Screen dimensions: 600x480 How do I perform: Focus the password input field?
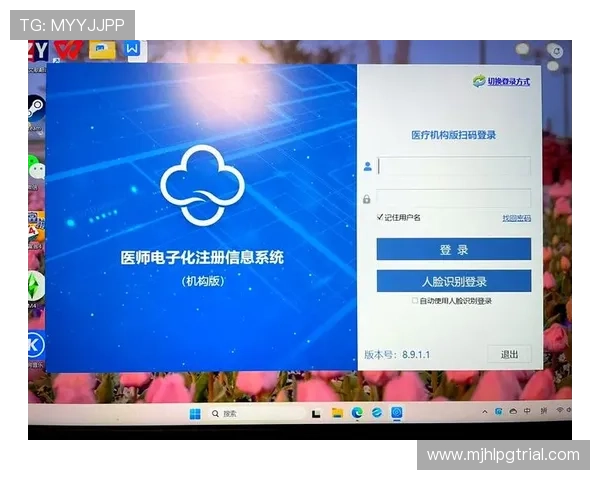[x=454, y=198]
